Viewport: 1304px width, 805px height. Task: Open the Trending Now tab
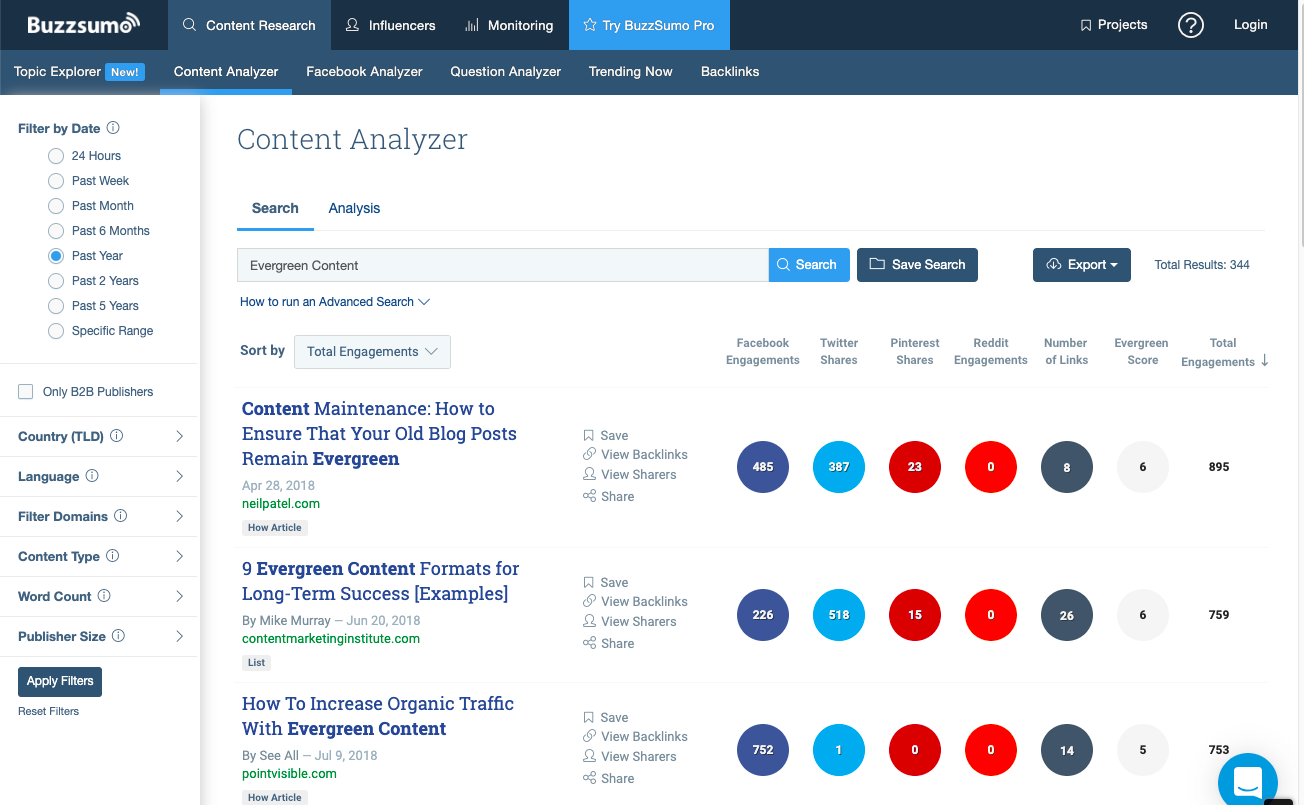point(631,72)
